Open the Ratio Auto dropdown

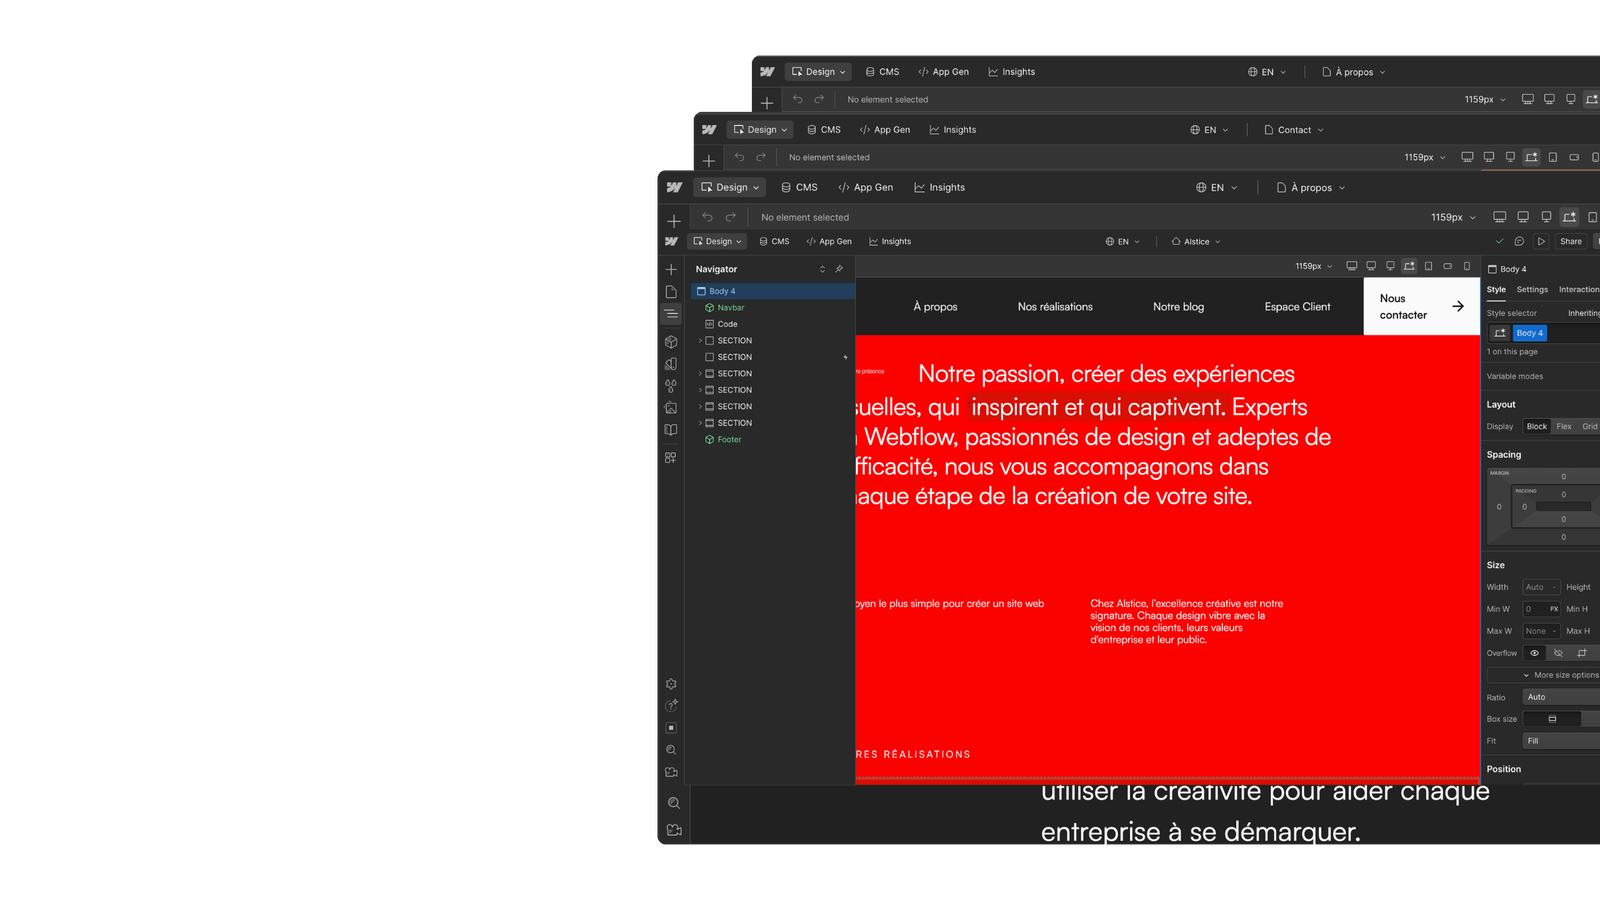(x=1561, y=697)
